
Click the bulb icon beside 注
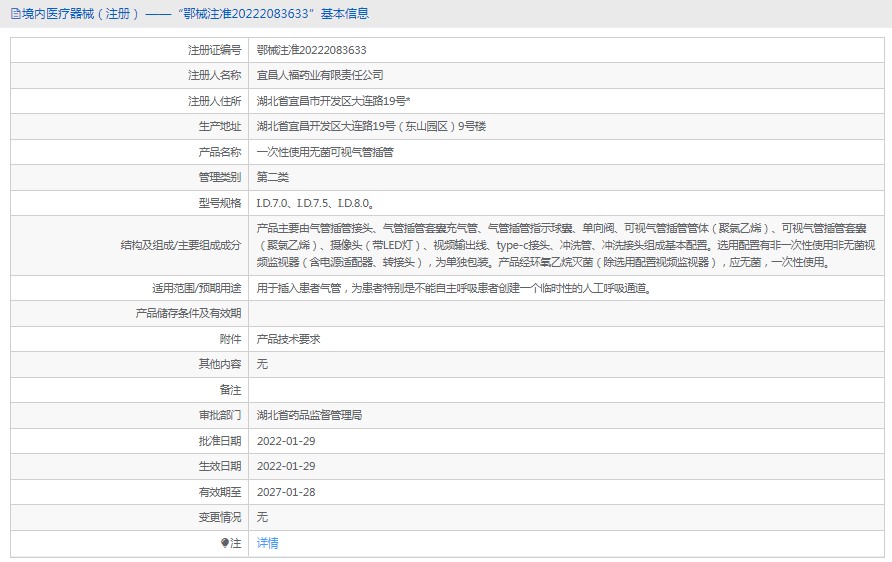coord(225,543)
